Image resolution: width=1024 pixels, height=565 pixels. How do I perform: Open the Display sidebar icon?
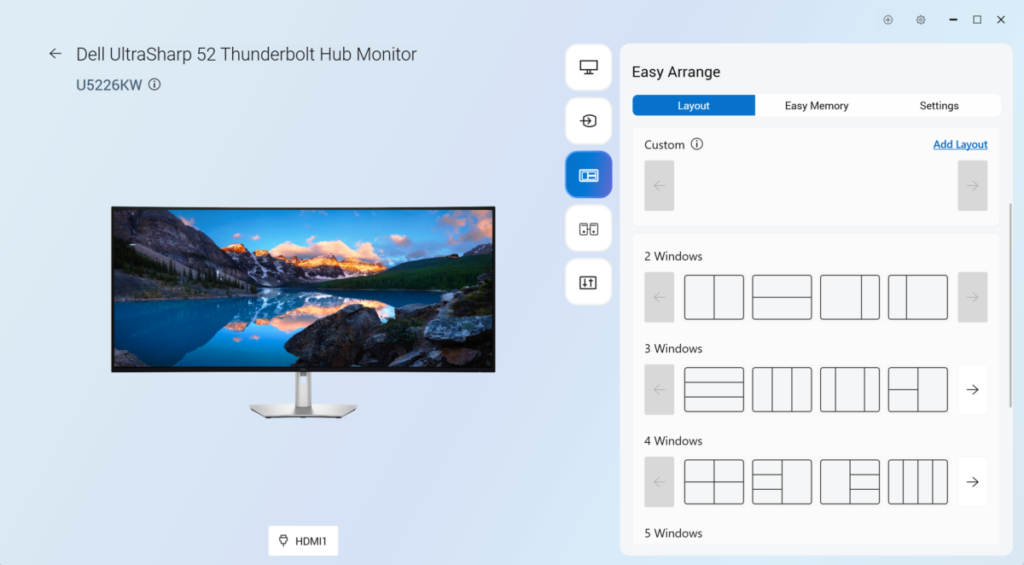[588, 67]
